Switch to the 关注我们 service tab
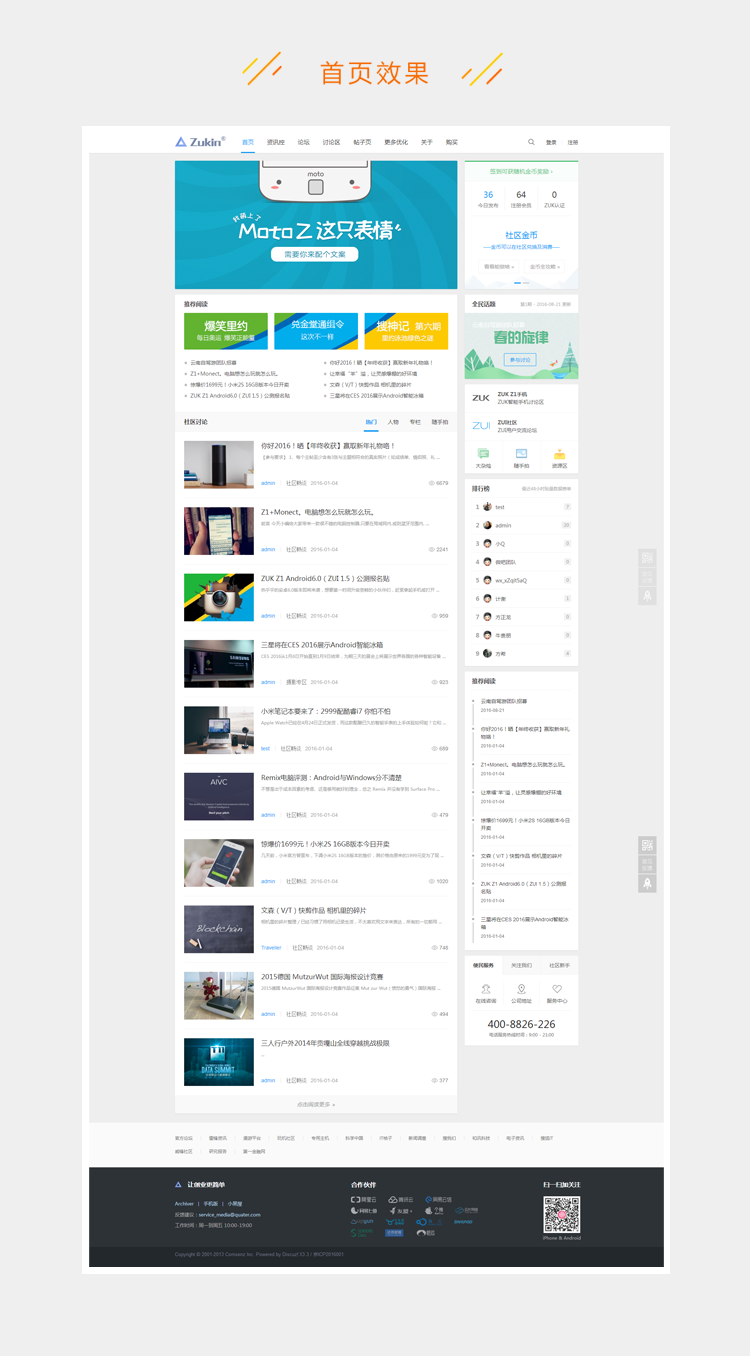Image resolution: width=750 pixels, height=1356 pixels. point(521,965)
